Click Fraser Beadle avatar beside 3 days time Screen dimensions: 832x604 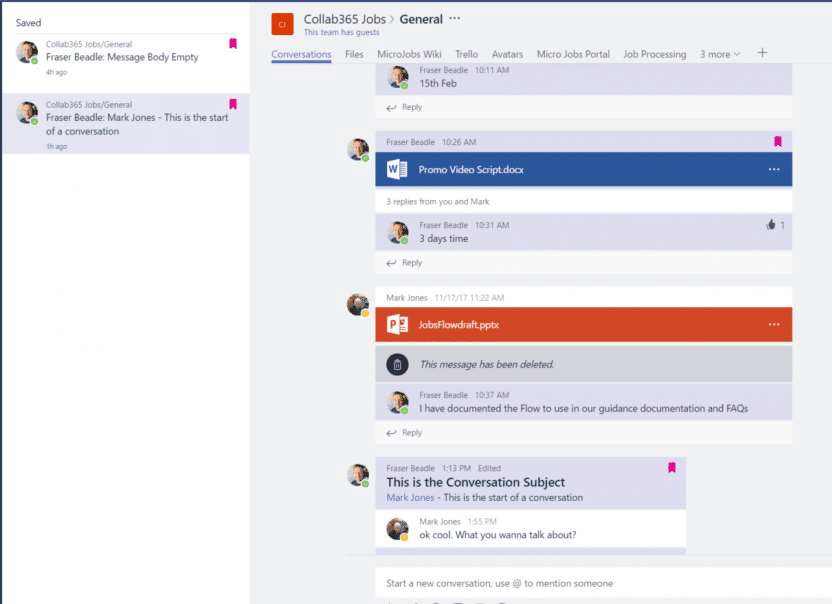[x=397, y=232]
